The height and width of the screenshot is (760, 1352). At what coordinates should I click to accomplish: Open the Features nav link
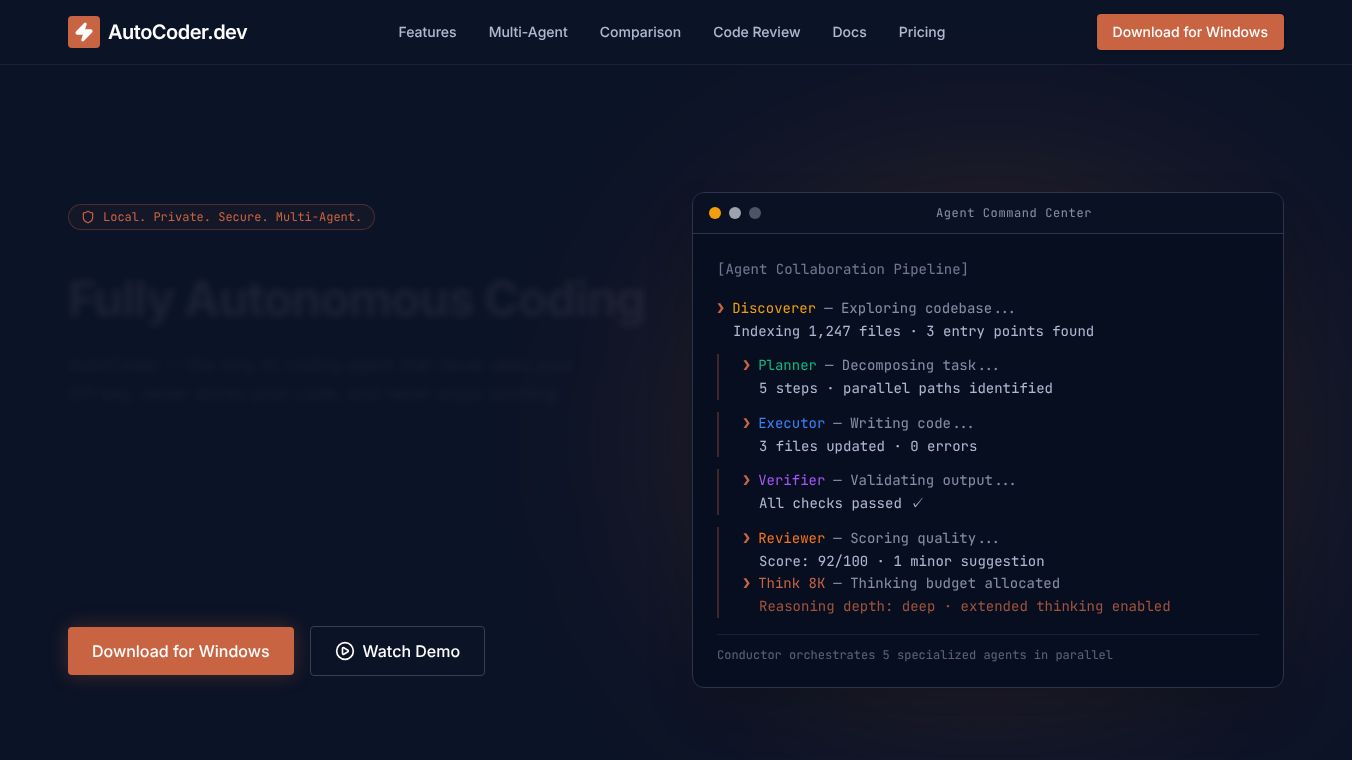click(x=427, y=32)
